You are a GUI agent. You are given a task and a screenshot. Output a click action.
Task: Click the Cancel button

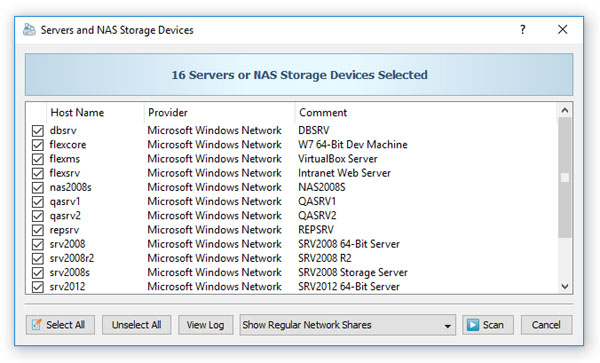click(546, 325)
